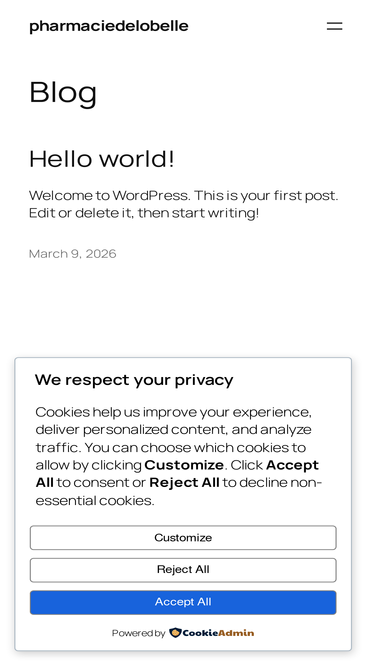Select the Welcome to WordPress excerpt text
Image resolution: width=375 pixels, height=667 pixels.
[183, 204]
